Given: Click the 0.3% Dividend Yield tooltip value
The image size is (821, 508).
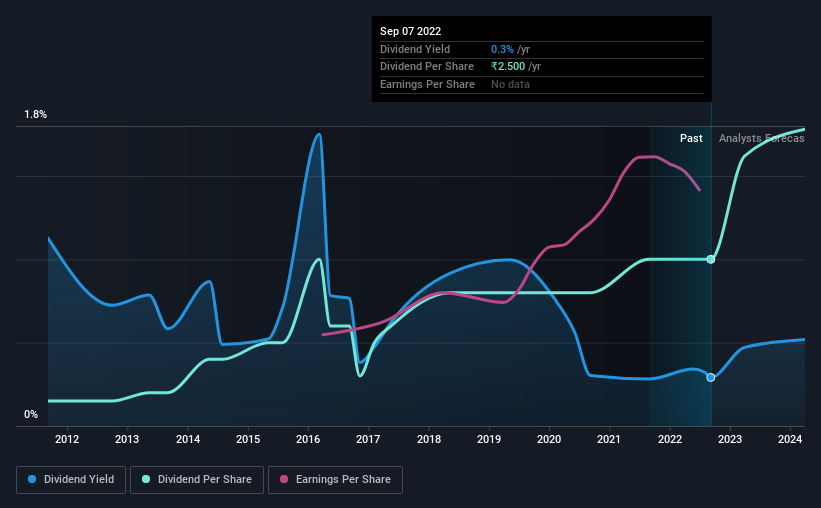Looking at the screenshot, I should coord(502,49).
